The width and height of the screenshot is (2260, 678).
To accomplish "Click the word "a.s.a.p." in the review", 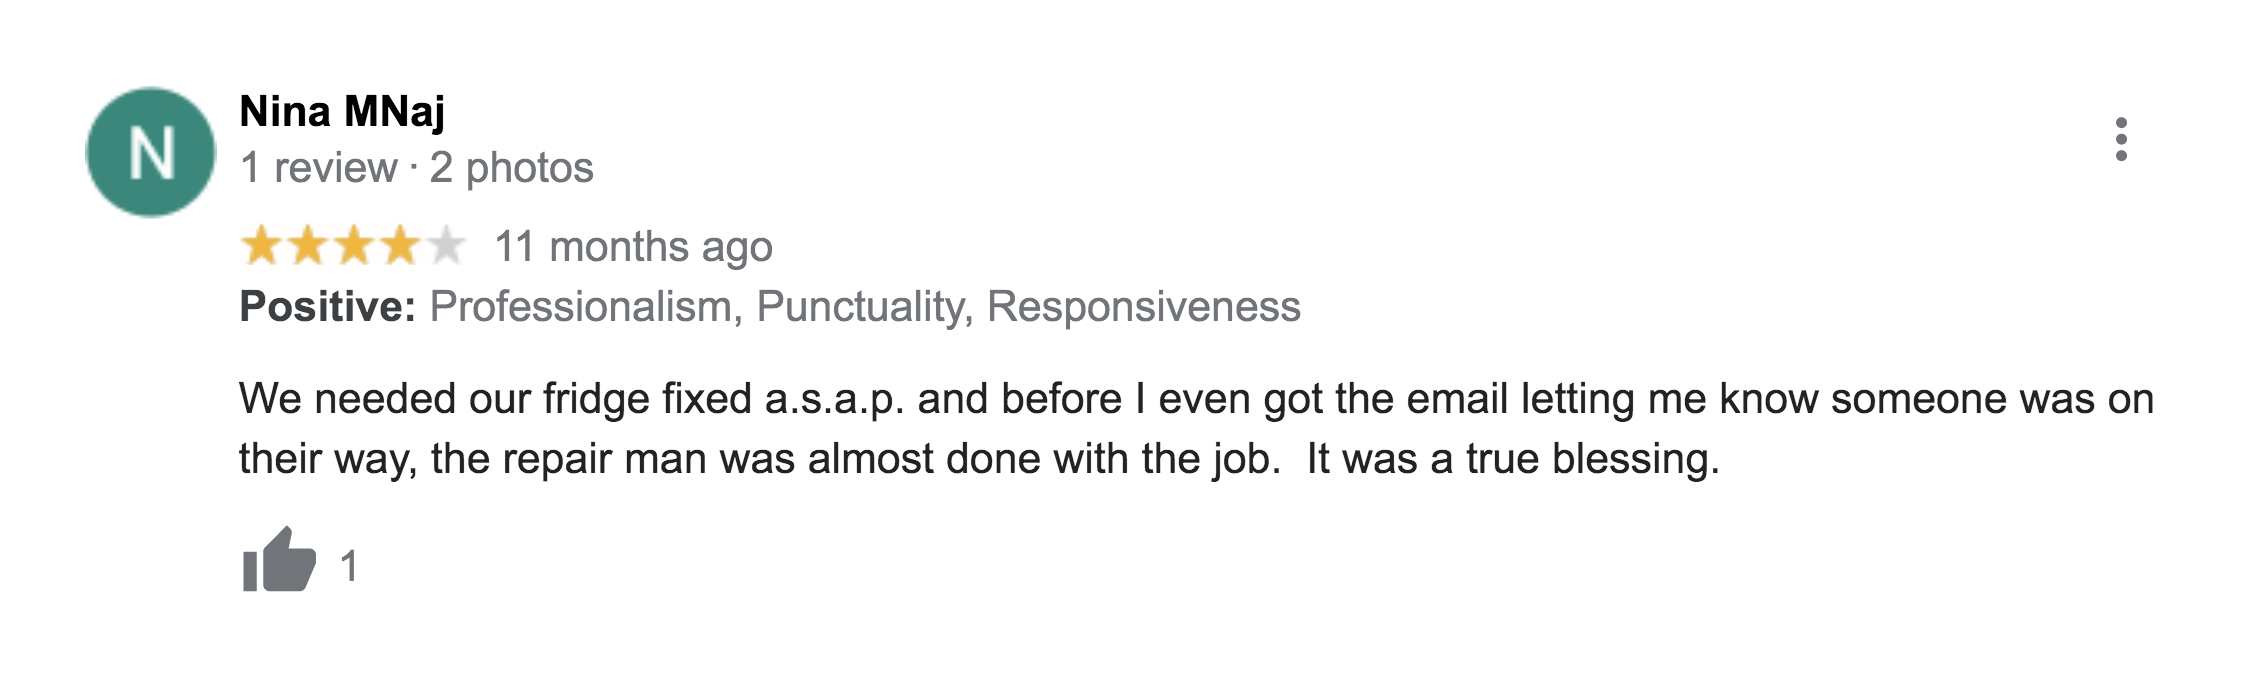I will tap(834, 399).
